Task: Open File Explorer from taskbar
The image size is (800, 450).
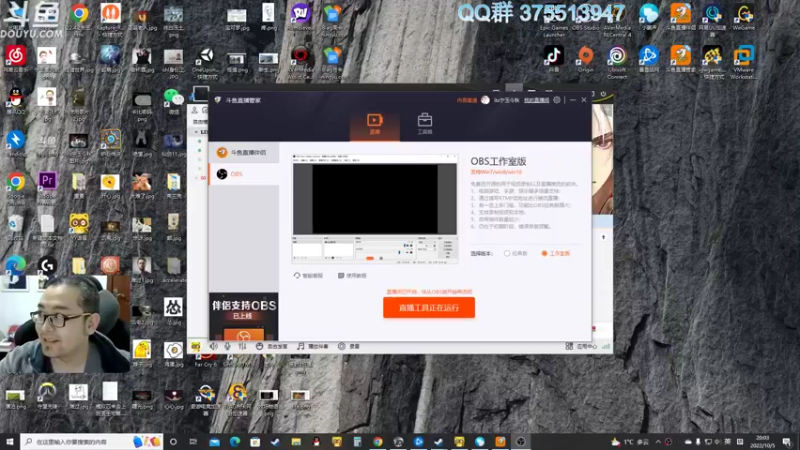Action: pos(296,441)
